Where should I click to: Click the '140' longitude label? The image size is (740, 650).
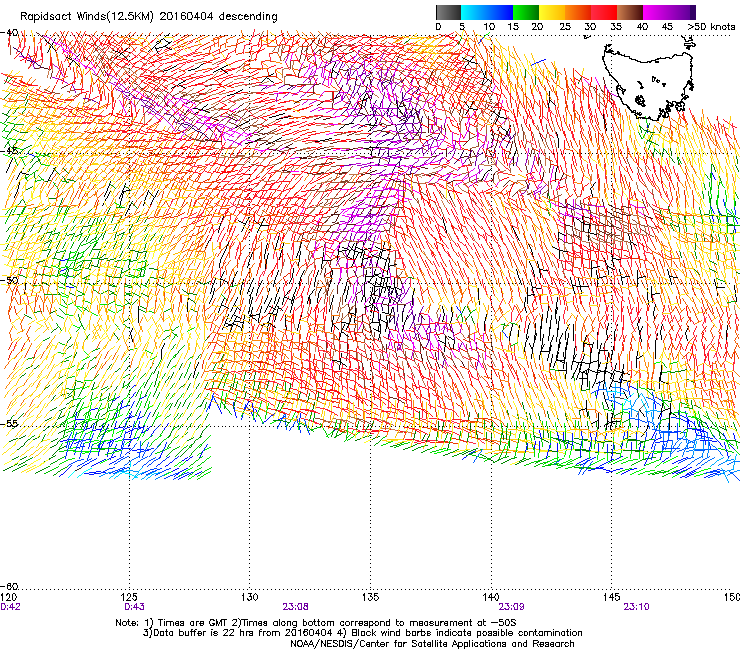coord(491,597)
